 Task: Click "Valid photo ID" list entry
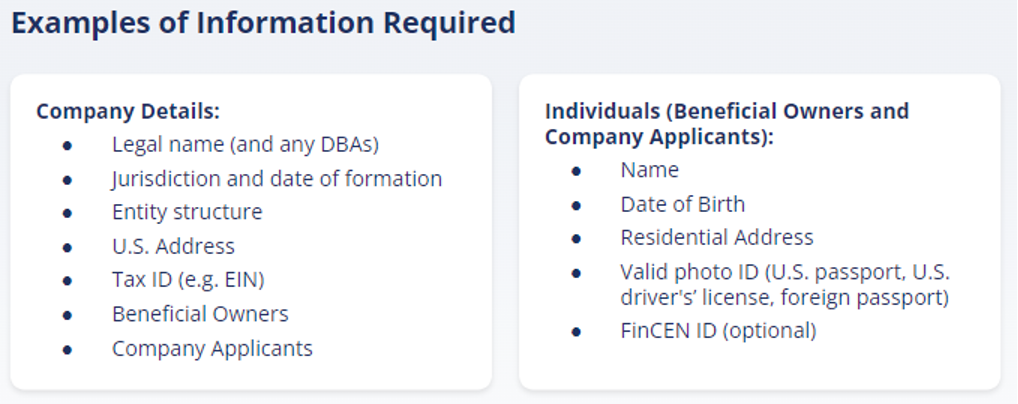click(785, 284)
